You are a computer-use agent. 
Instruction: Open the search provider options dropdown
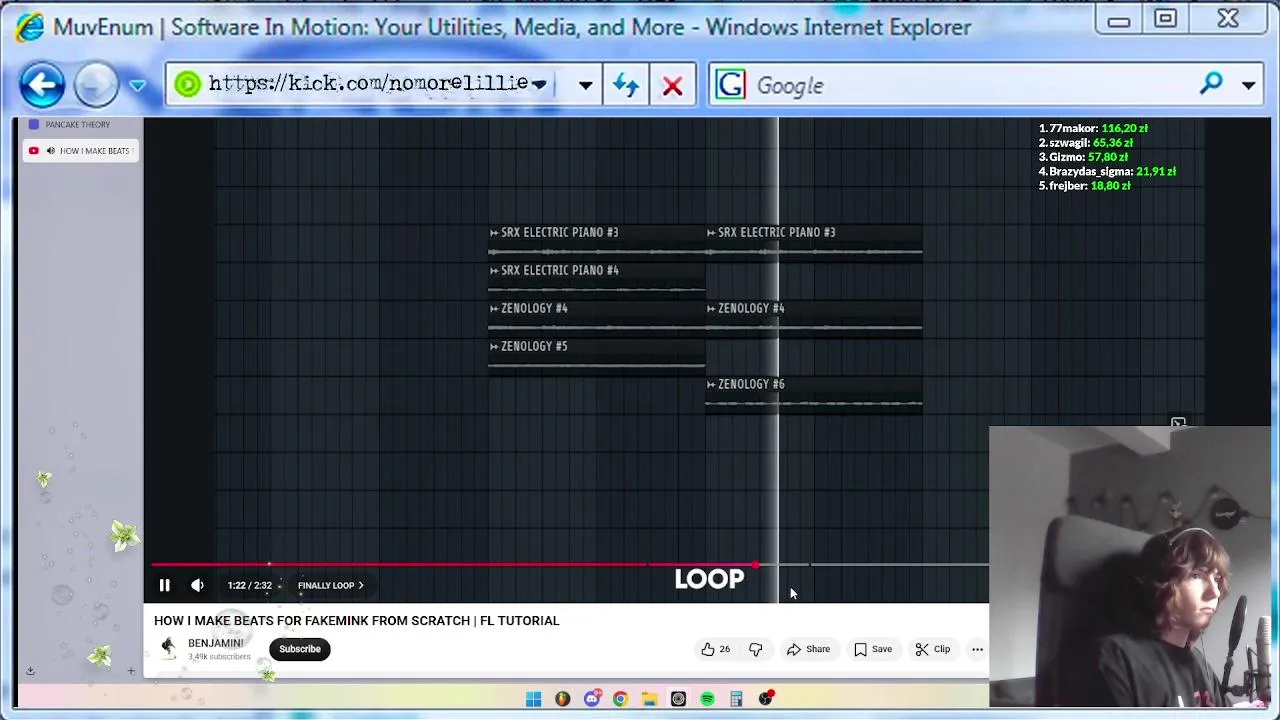pyautogui.click(x=1248, y=86)
